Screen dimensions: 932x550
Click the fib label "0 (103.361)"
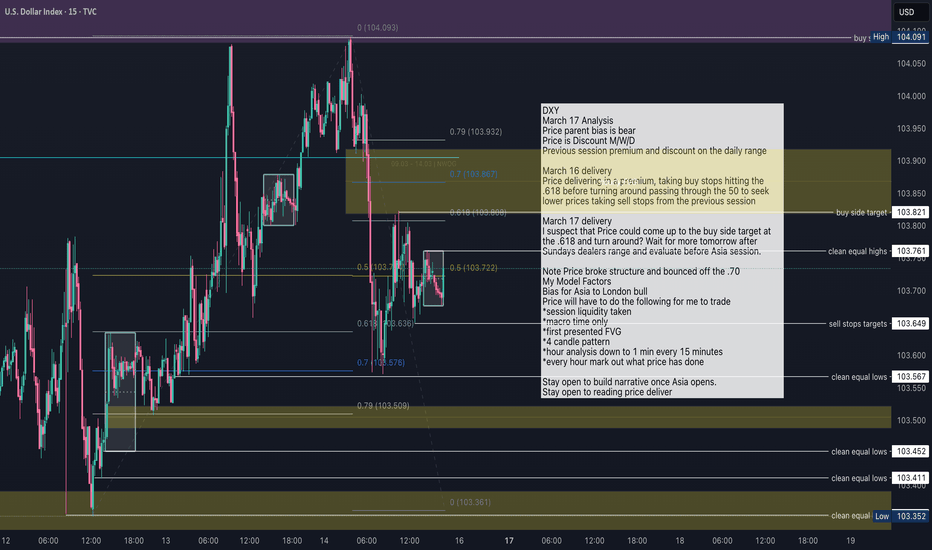click(x=470, y=502)
